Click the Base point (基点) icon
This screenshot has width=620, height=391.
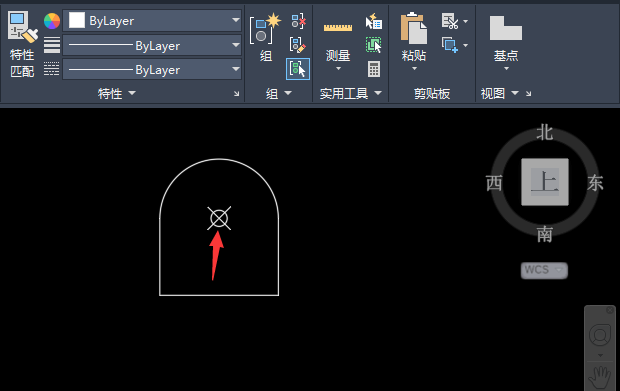click(506, 28)
